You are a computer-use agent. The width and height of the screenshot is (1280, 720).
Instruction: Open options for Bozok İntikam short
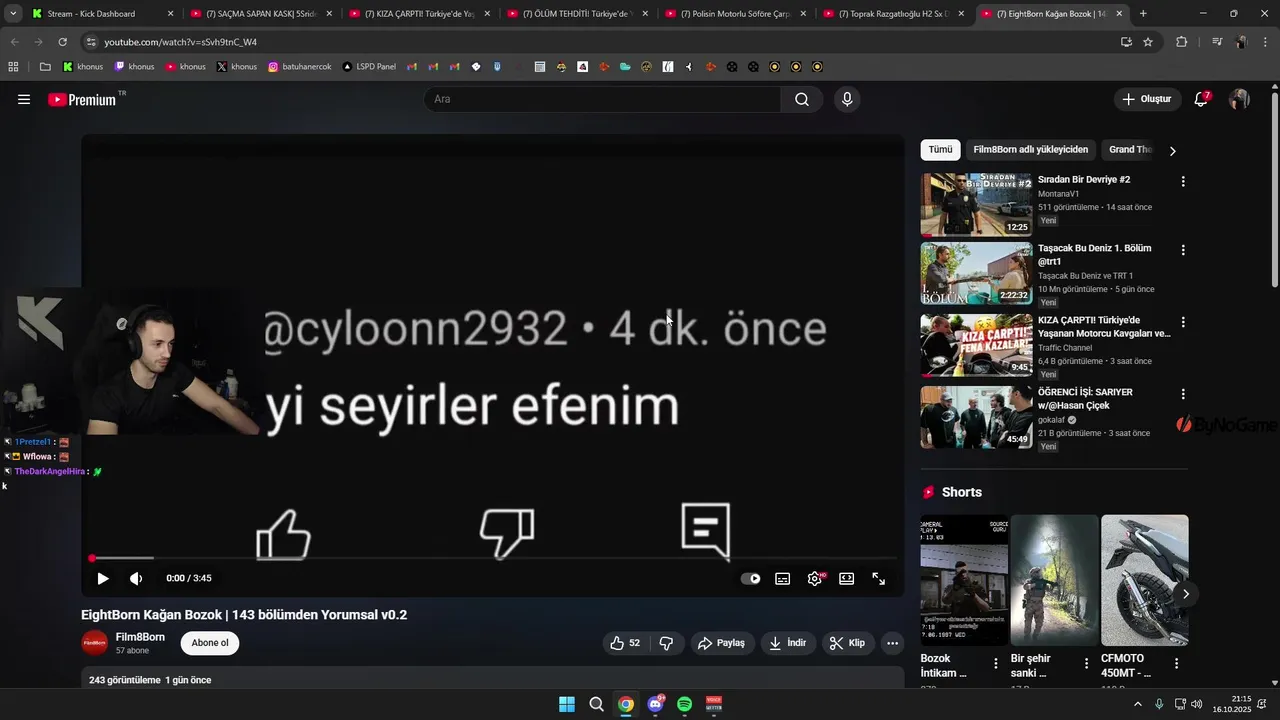(995, 663)
